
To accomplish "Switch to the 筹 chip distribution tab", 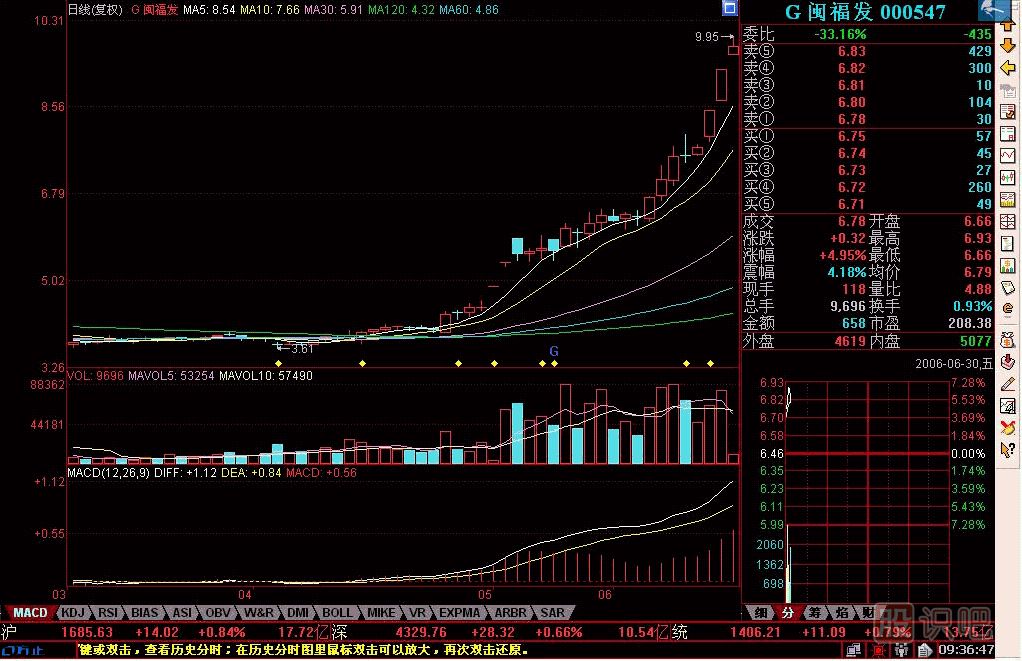I will click(x=815, y=612).
